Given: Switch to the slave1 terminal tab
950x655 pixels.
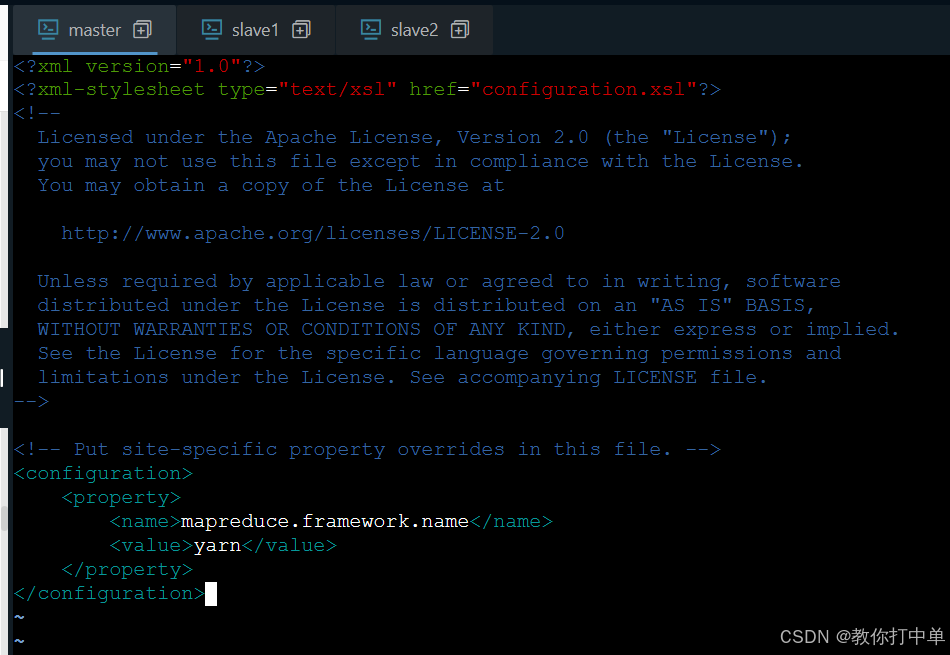Looking at the screenshot, I should pyautogui.click(x=255, y=30).
